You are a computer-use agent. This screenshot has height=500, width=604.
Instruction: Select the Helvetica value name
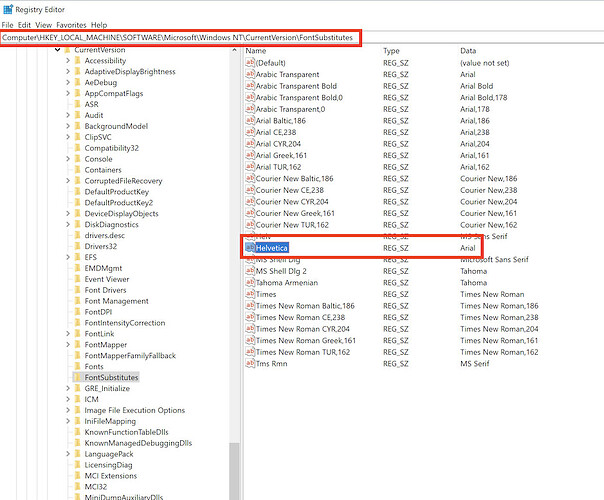[272, 248]
